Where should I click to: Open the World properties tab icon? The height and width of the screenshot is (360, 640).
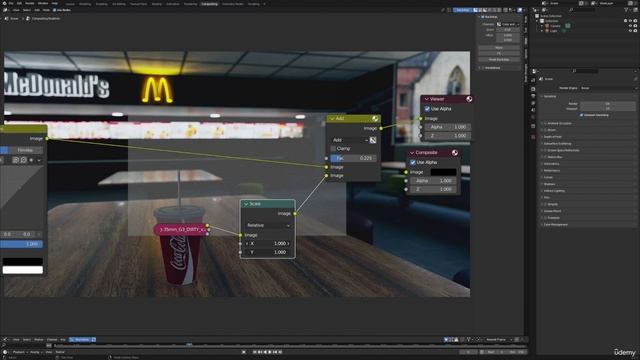coord(533,117)
